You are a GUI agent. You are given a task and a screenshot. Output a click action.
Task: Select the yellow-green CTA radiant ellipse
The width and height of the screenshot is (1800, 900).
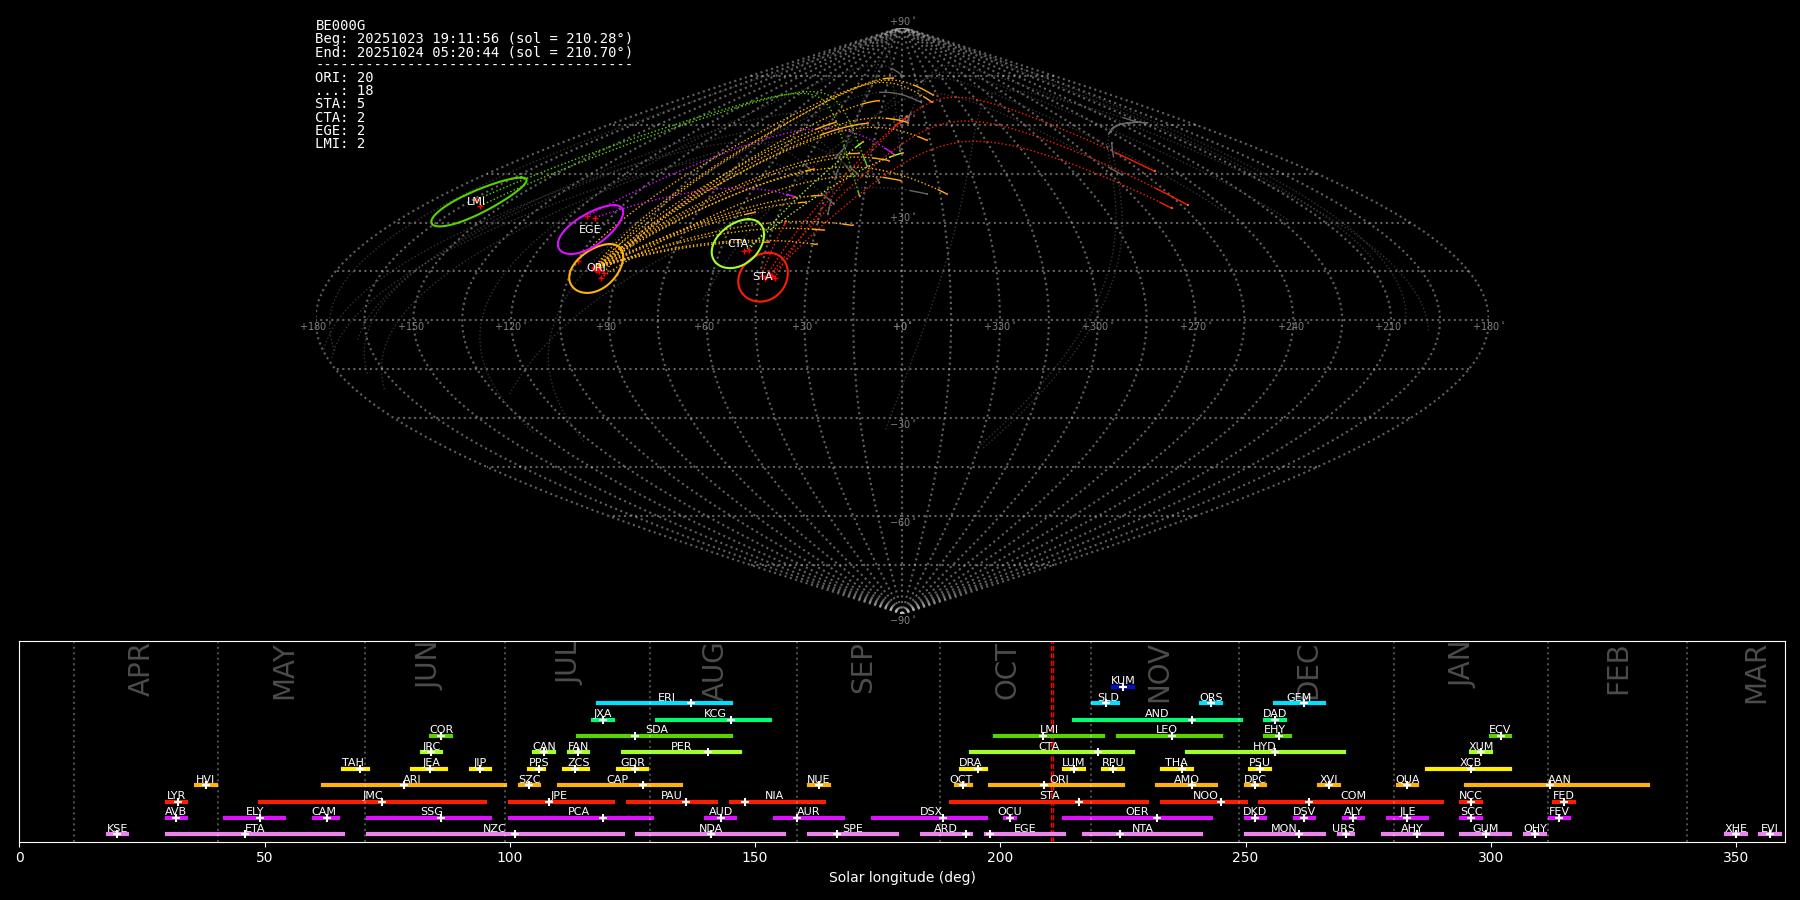click(x=738, y=244)
